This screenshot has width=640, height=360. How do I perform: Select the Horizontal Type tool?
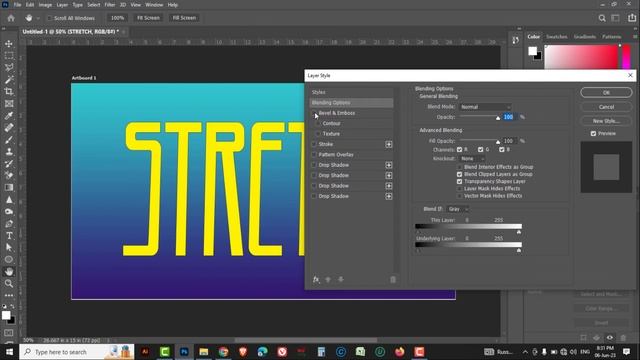point(9,236)
